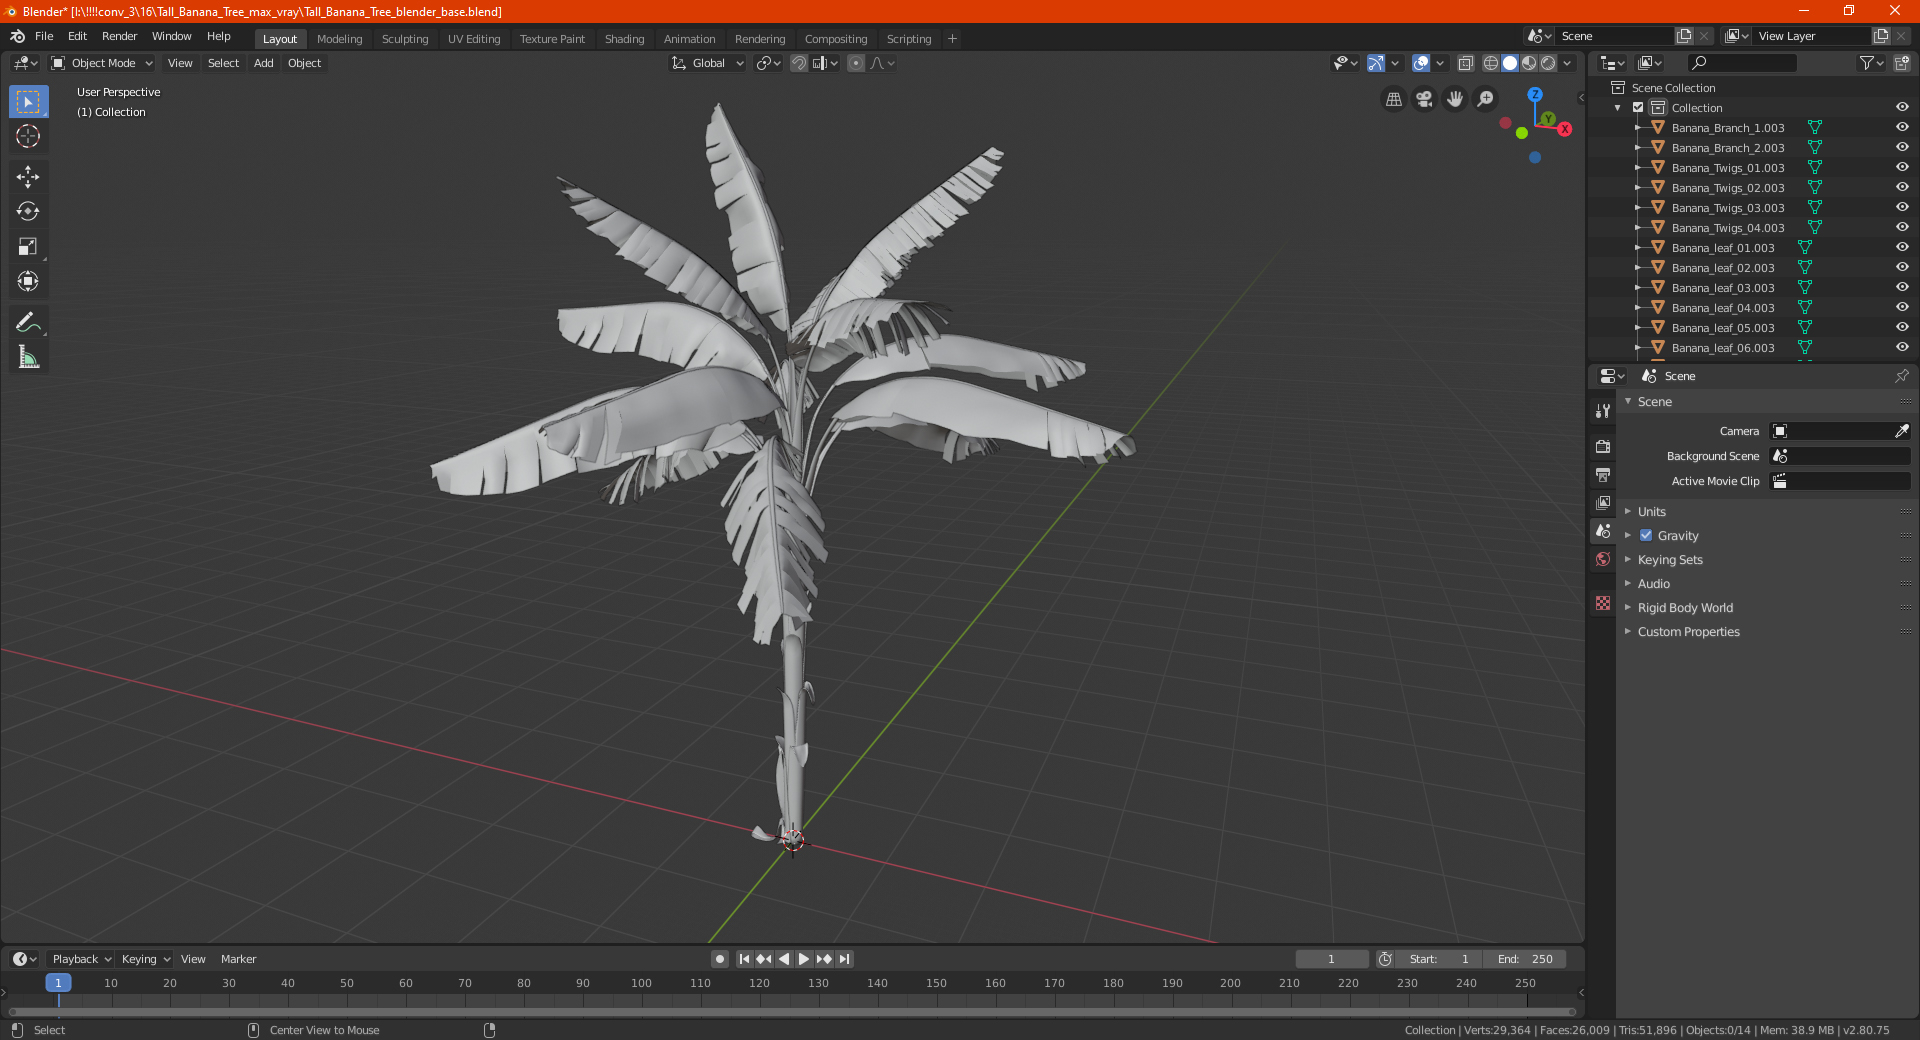Image resolution: width=1920 pixels, height=1040 pixels.
Task: Collapse the Scene panel
Action: click(1654, 402)
